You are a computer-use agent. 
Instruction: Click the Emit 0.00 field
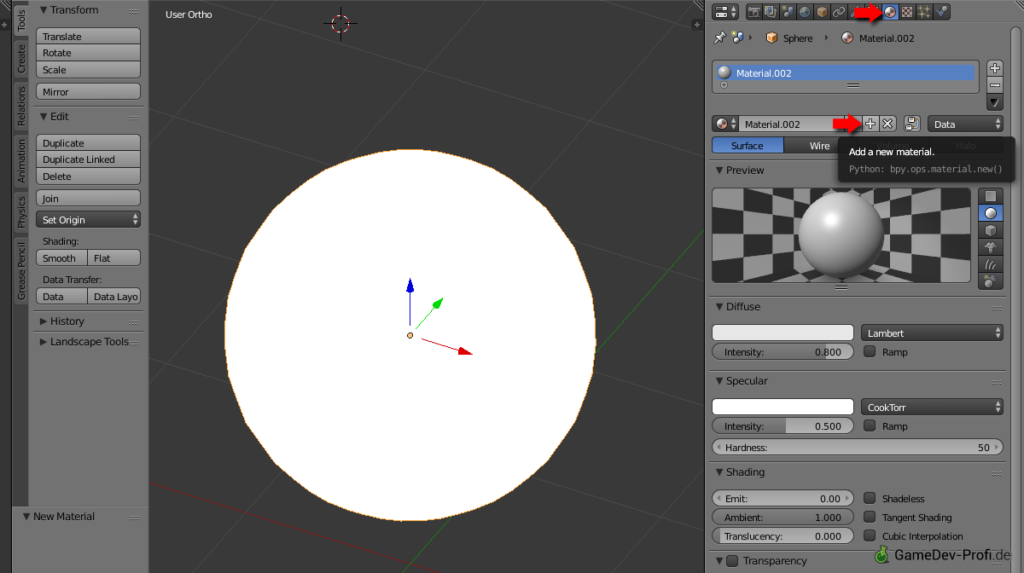(x=782, y=499)
